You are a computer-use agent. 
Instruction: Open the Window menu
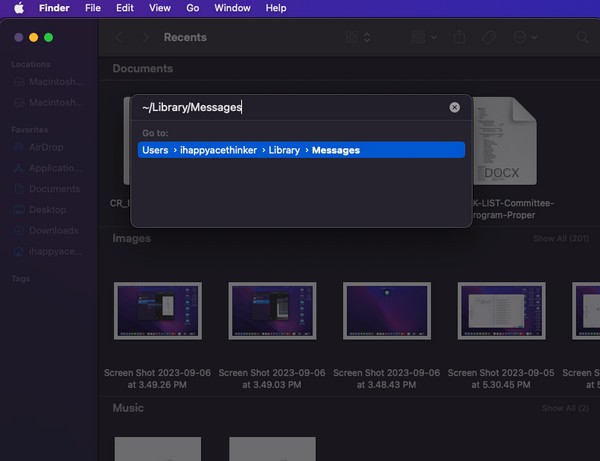[x=232, y=8]
